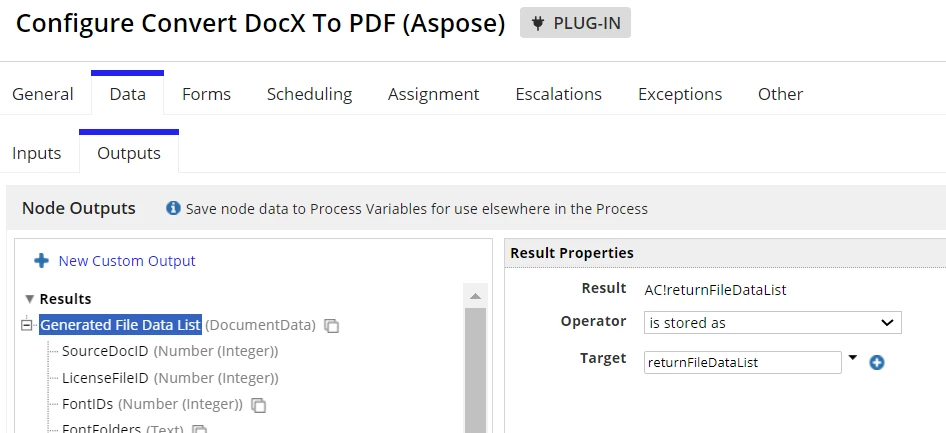Collapse the Generated File Data List tree node

pos(26,325)
